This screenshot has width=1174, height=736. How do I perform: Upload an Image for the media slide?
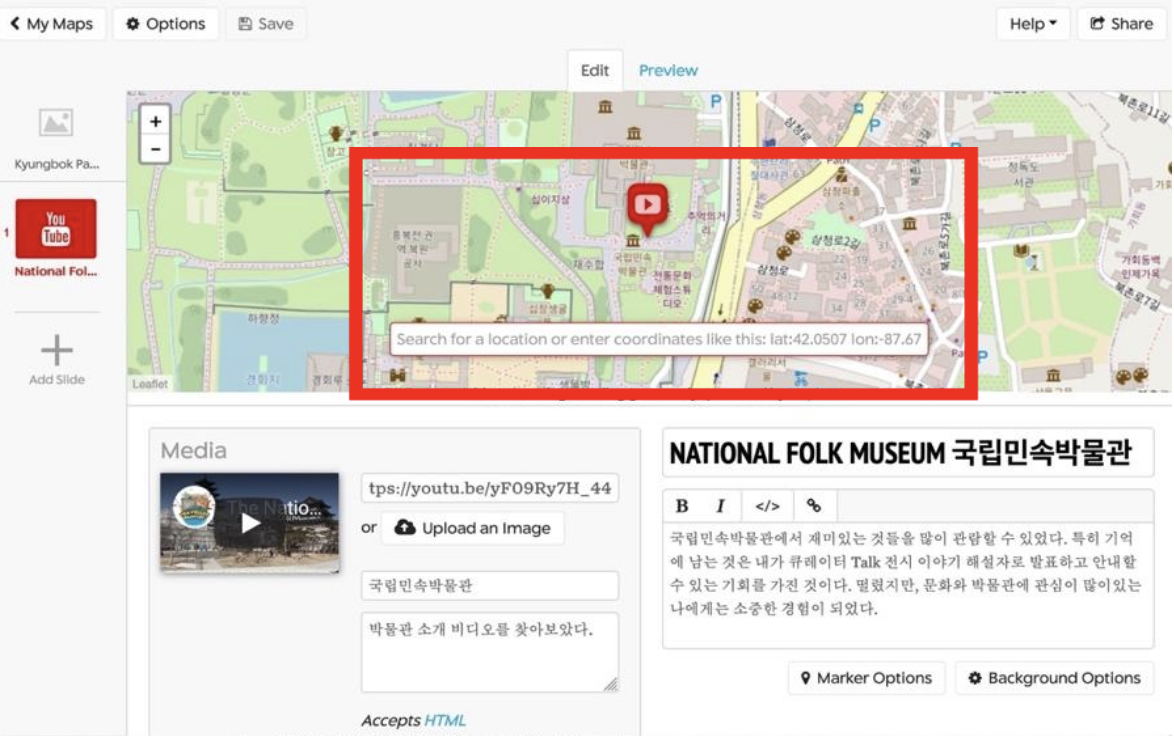pos(472,527)
